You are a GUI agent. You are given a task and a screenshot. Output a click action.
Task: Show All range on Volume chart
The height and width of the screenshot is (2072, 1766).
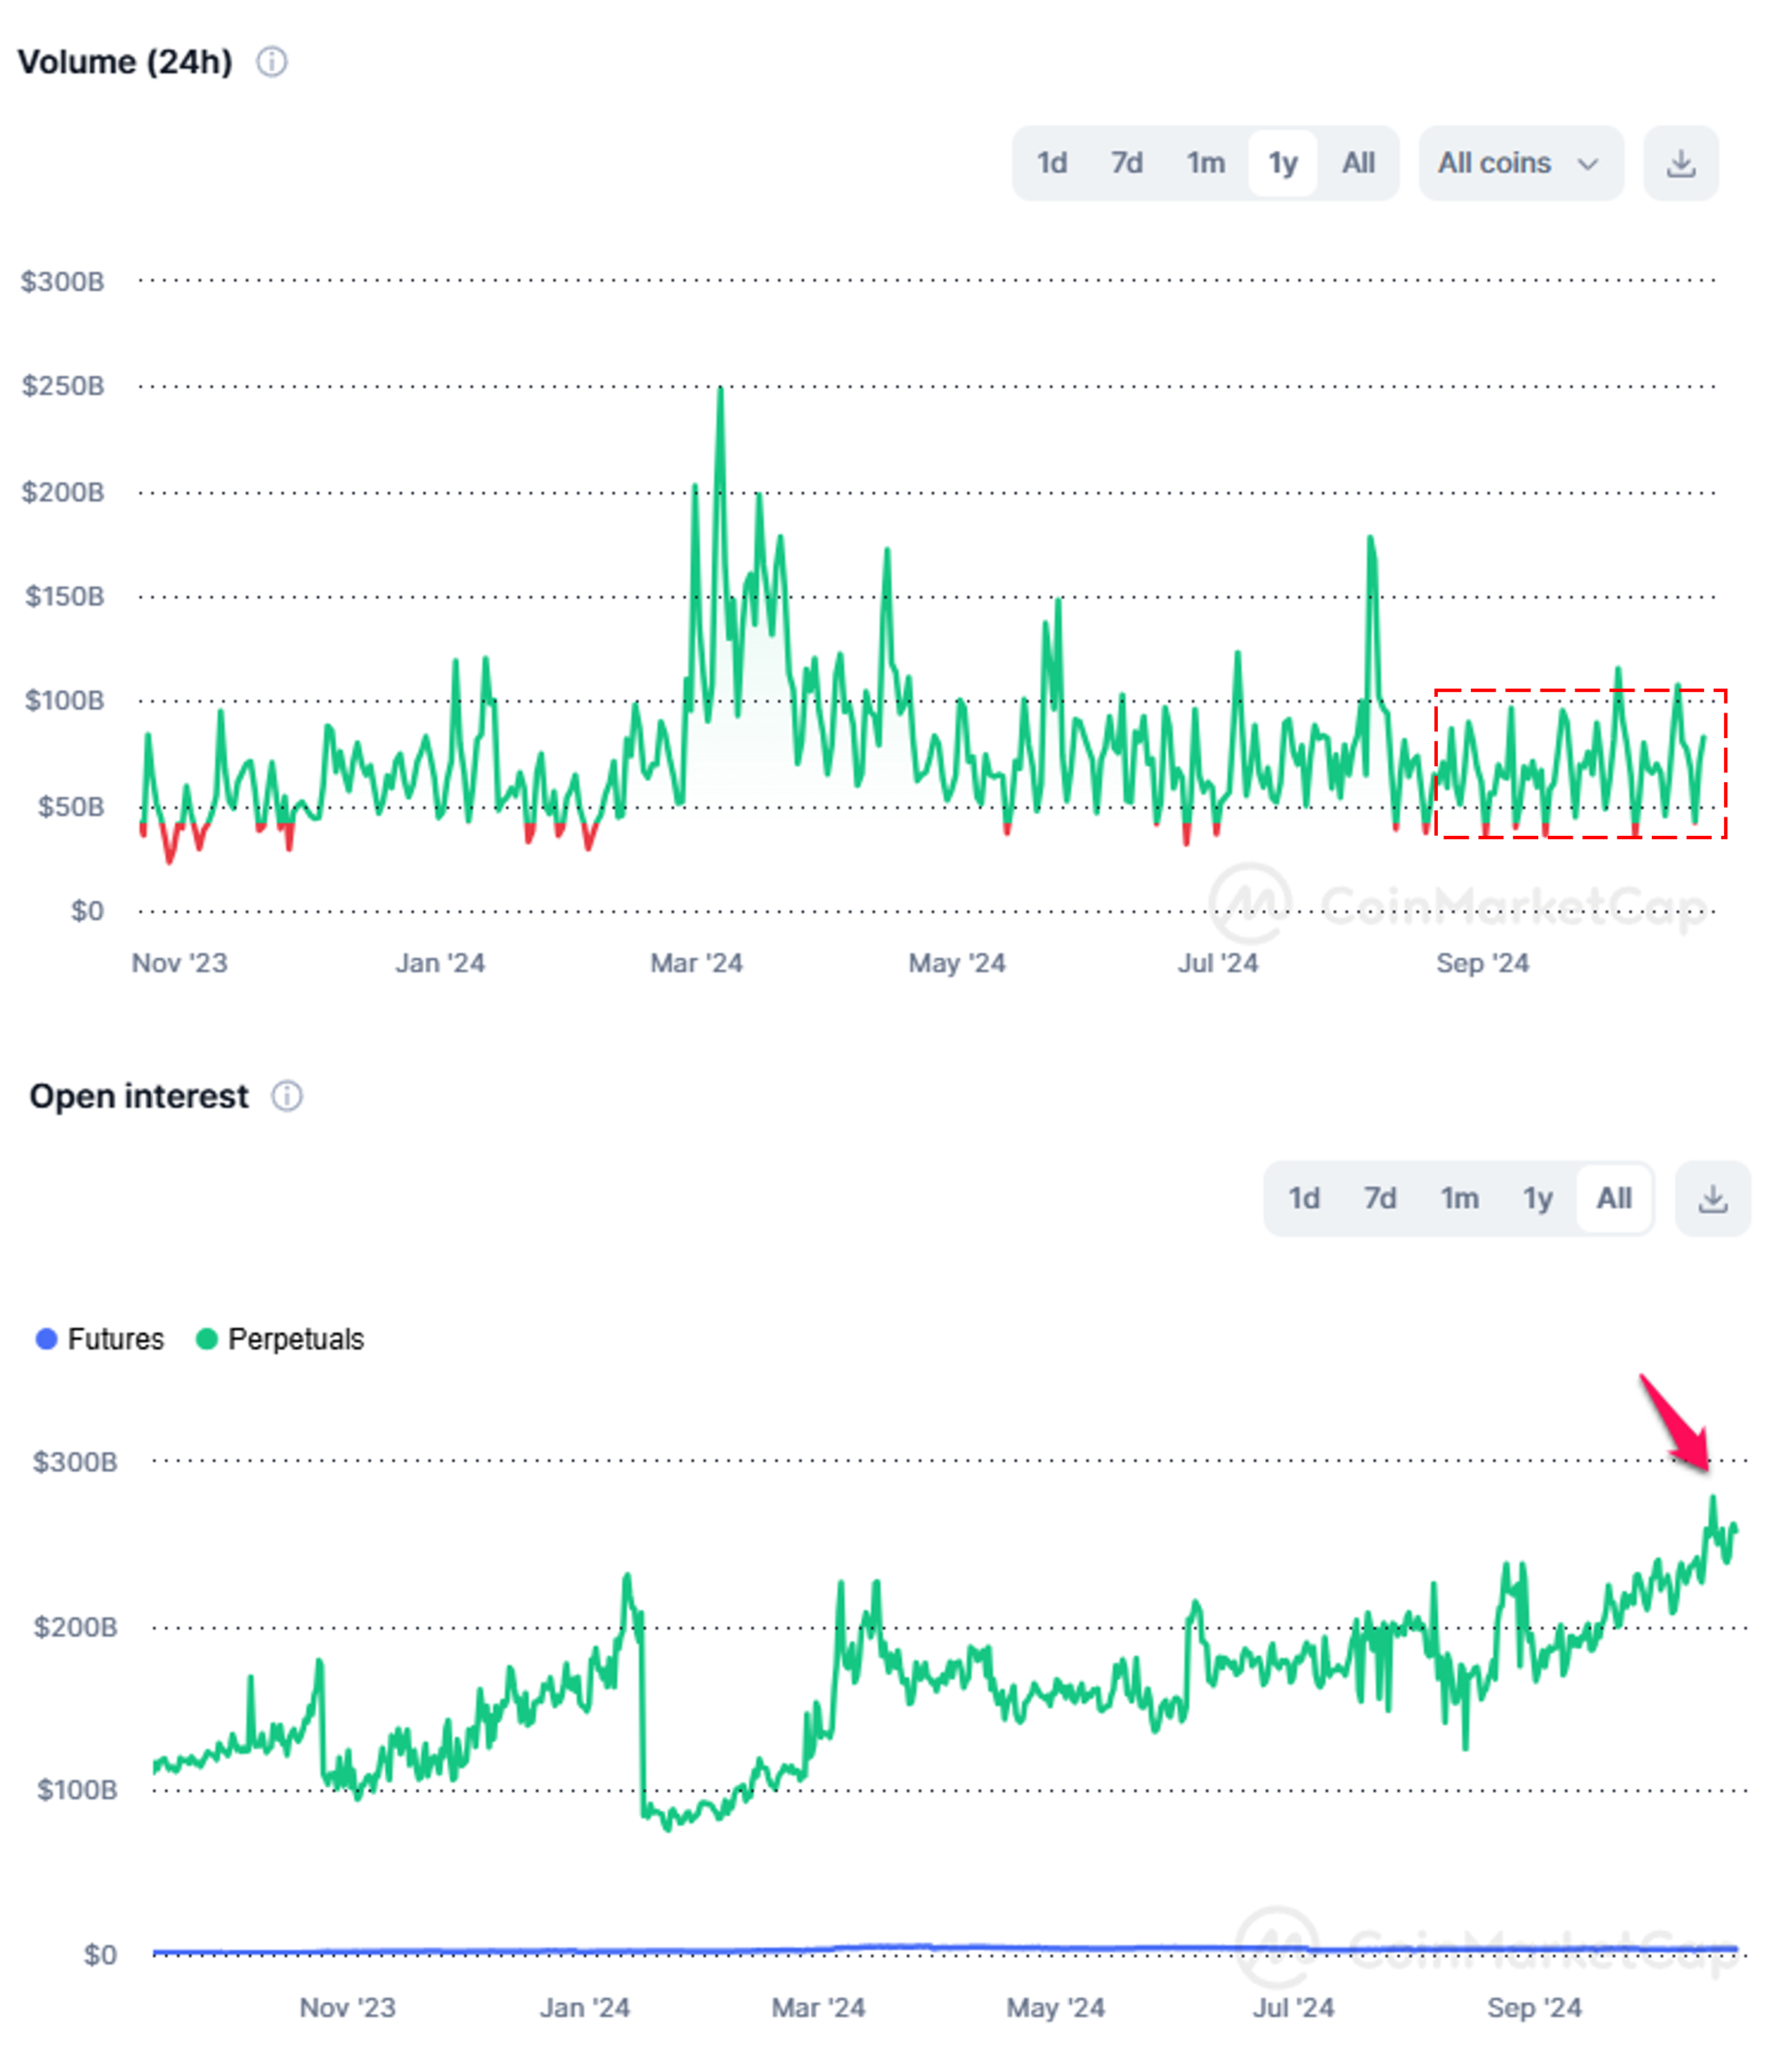(1358, 163)
